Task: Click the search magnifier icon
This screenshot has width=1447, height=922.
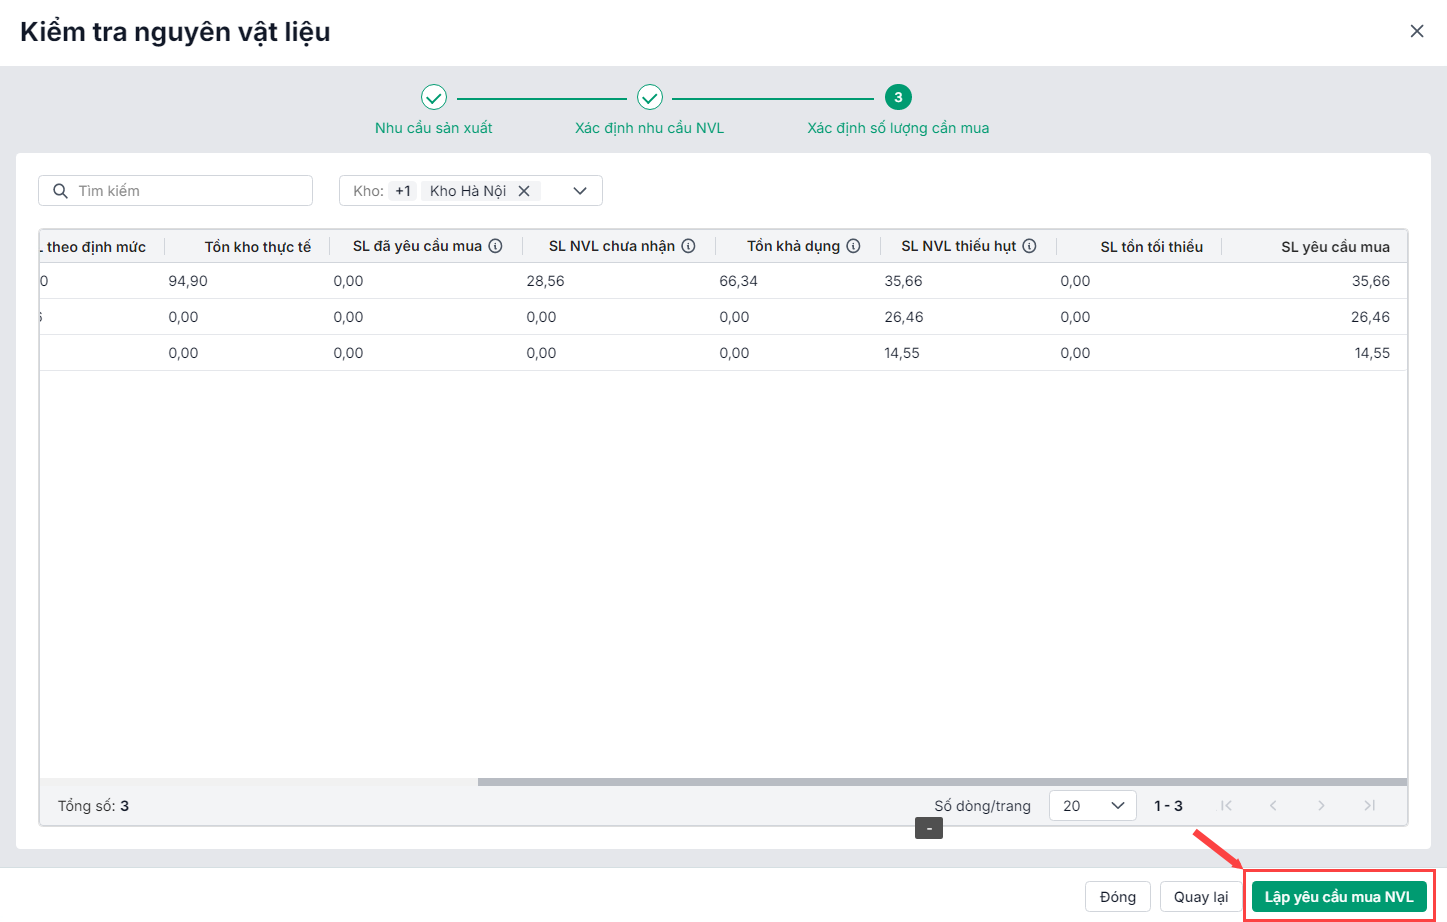Action: tap(61, 191)
